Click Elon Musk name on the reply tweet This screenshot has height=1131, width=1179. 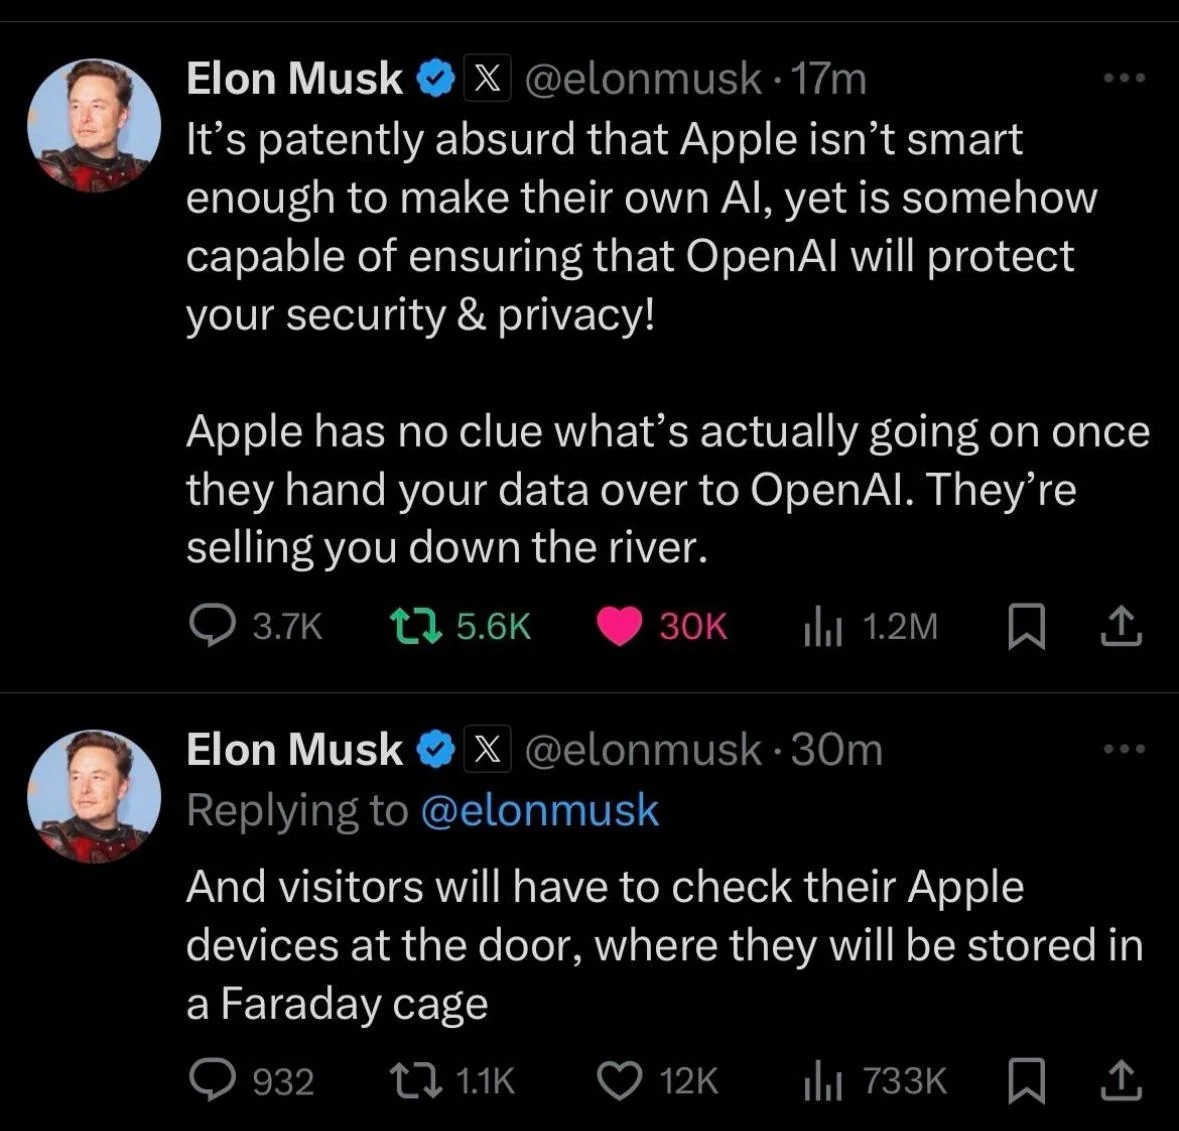(x=294, y=749)
